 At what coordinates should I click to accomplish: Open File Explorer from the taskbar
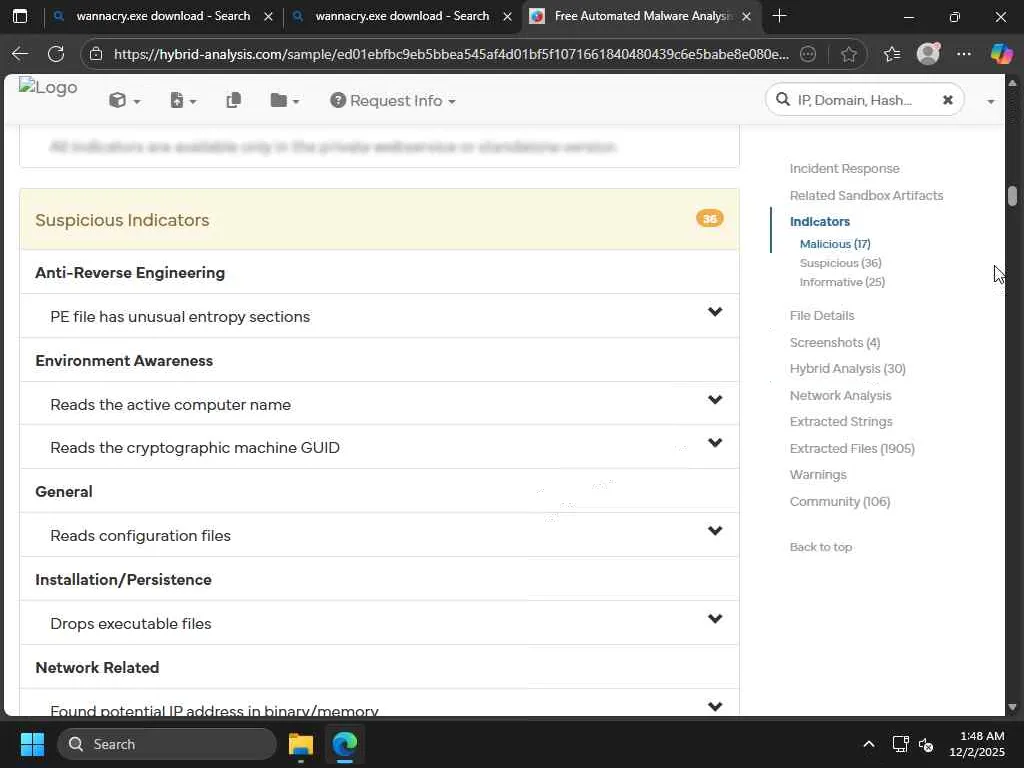pyautogui.click(x=301, y=744)
